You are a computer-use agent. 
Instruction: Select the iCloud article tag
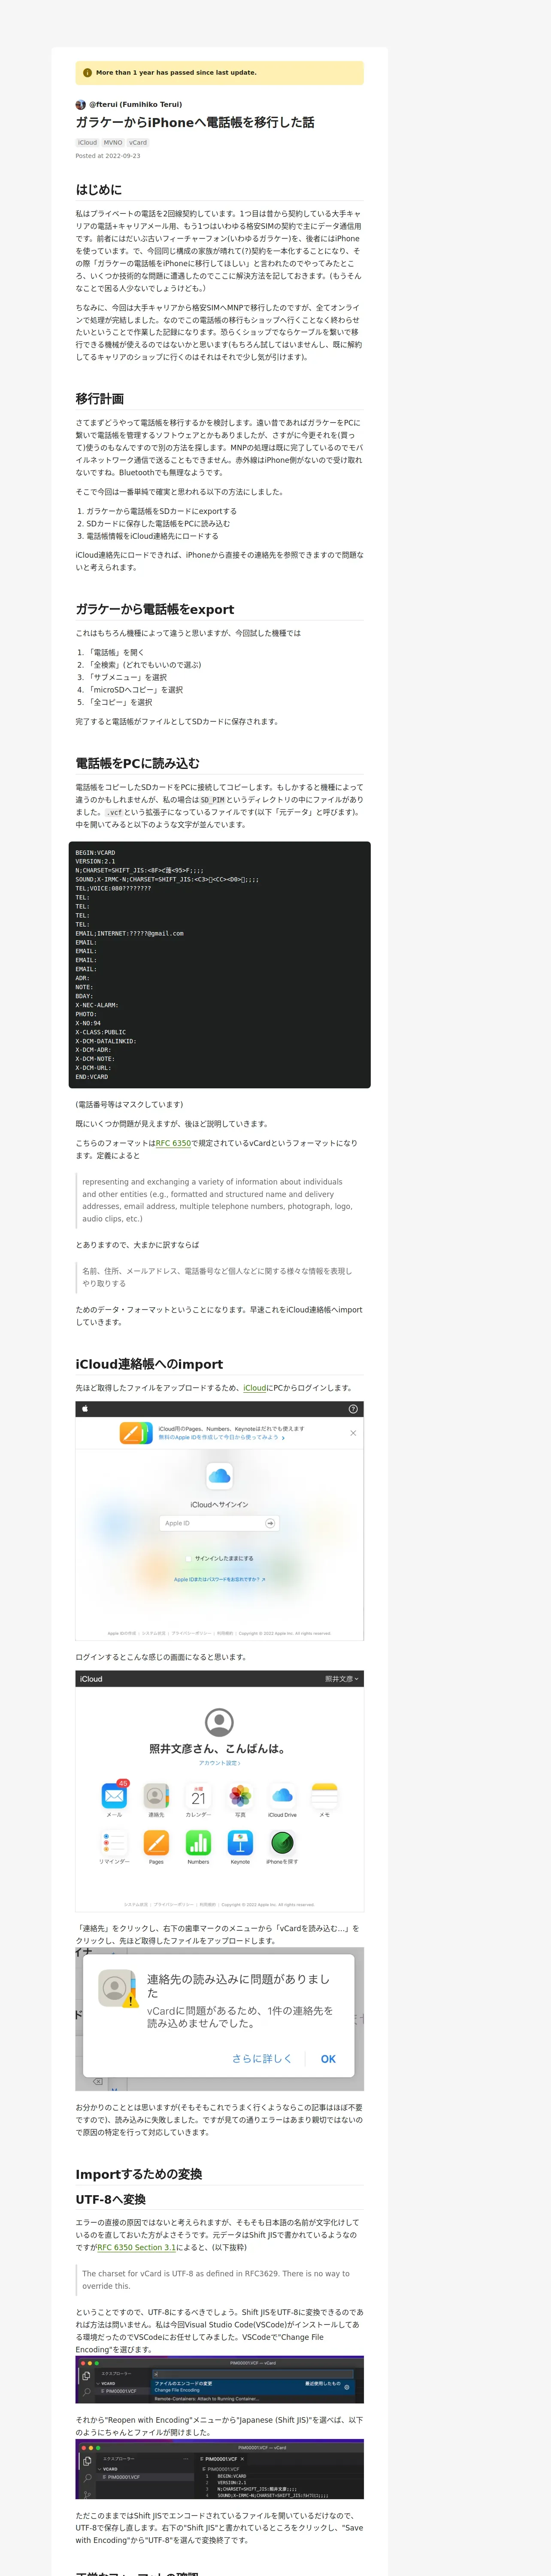tap(88, 143)
